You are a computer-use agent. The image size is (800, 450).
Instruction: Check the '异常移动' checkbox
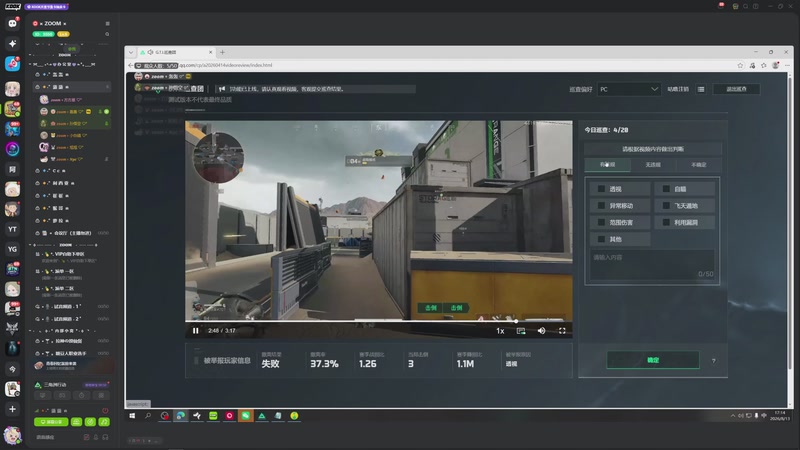click(601, 206)
